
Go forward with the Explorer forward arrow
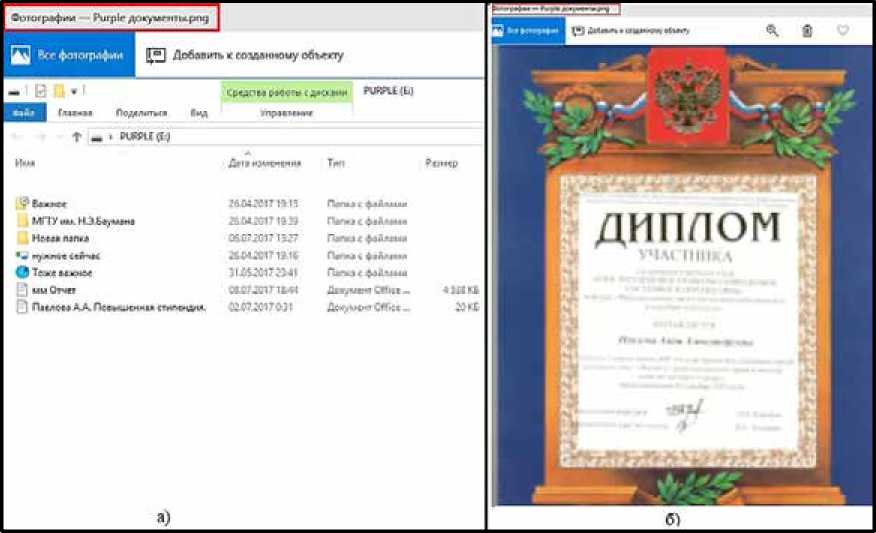pyautogui.click(x=41, y=137)
